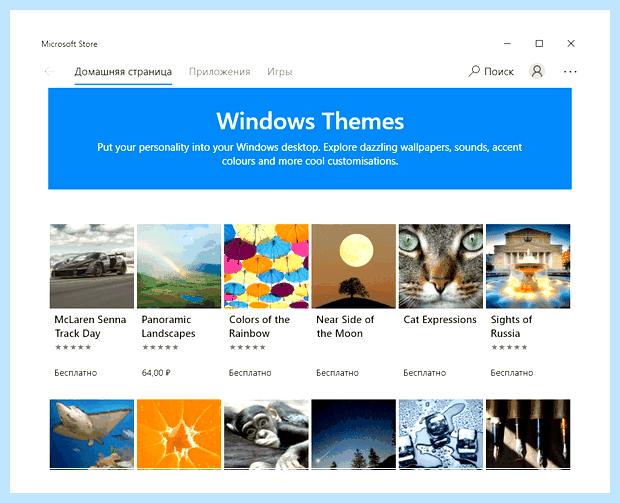Switch to the Приложения tab

coord(219,72)
